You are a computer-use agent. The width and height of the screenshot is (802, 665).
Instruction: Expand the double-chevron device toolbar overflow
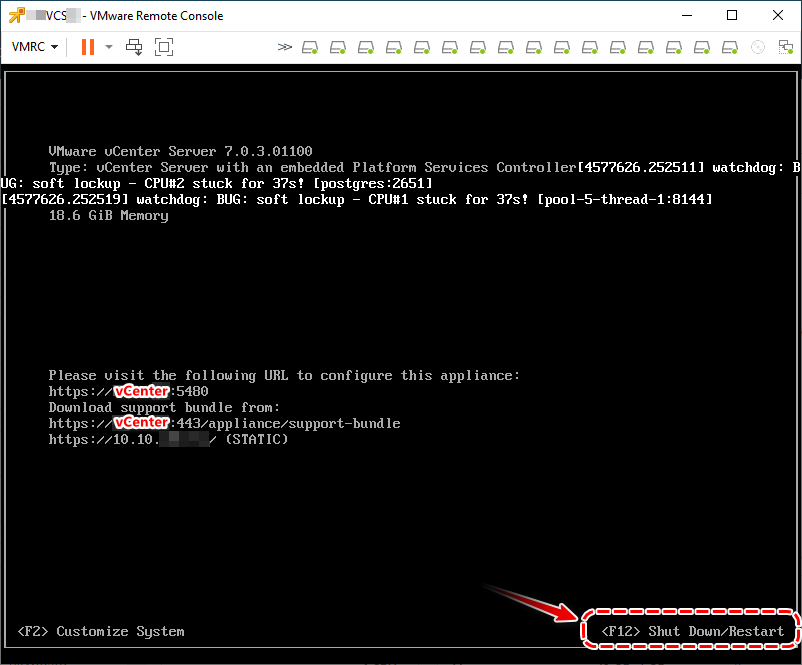click(x=285, y=47)
